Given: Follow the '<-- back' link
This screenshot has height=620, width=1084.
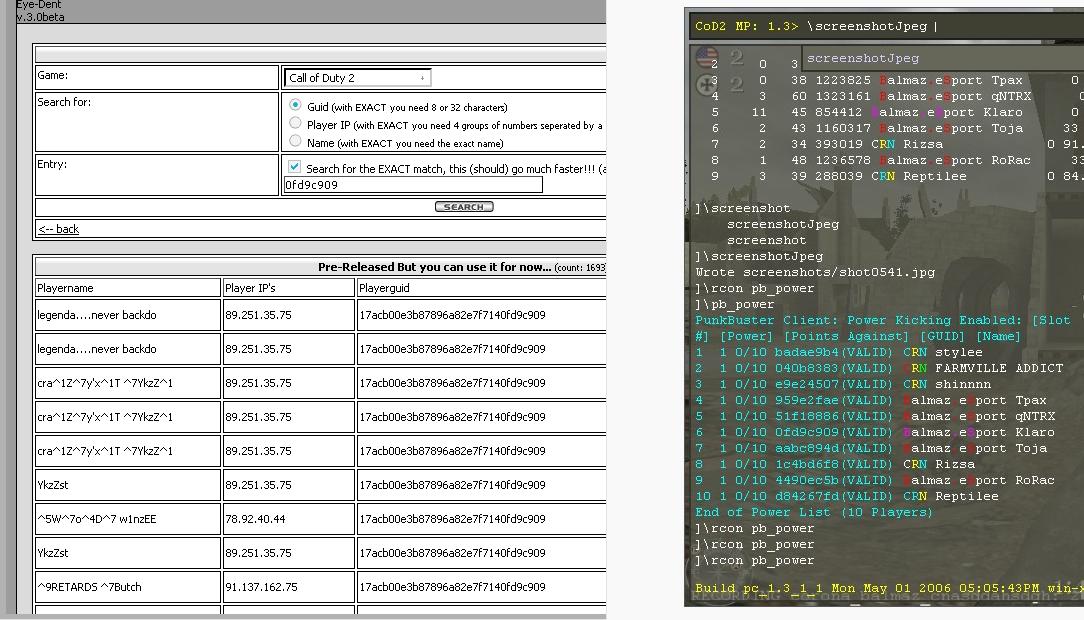Looking at the screenshot, I should (58, 229).
